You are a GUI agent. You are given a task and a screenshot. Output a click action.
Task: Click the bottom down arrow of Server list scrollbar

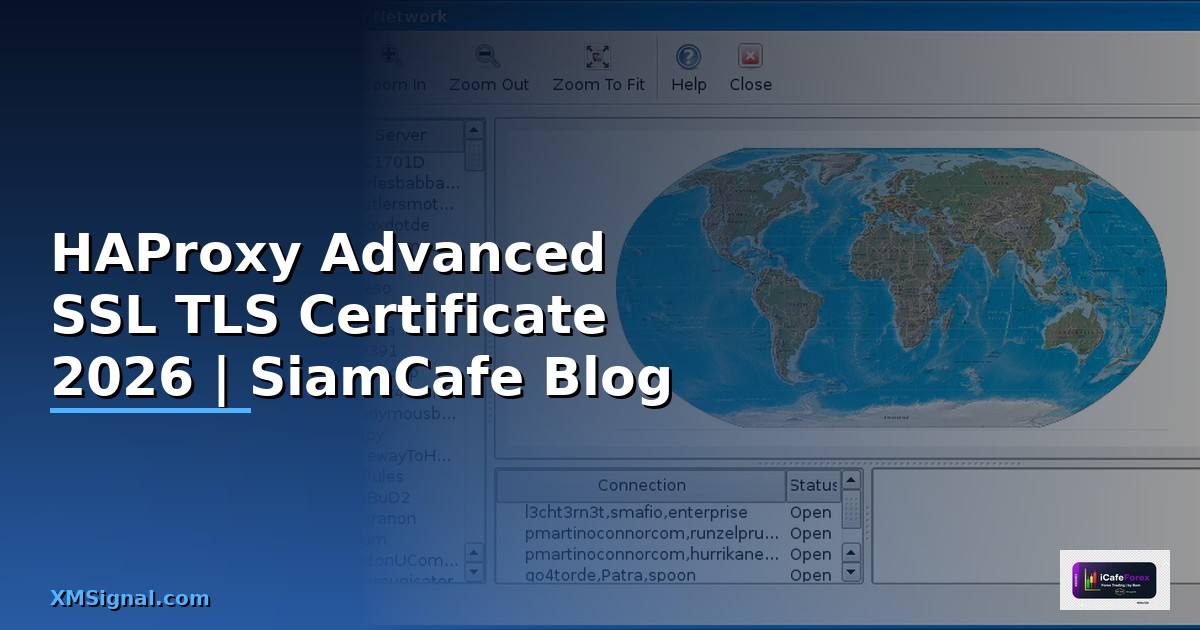(474, 573)
